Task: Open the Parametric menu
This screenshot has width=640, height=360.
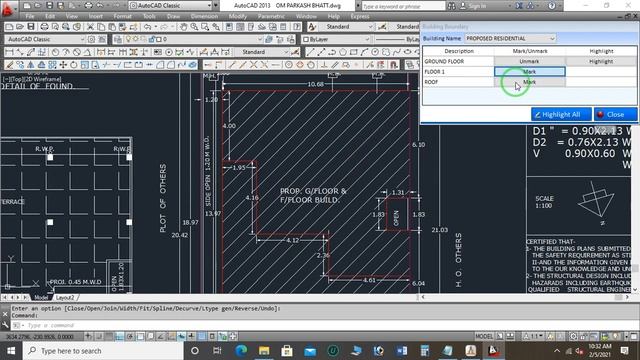Action: click(271, 16)
